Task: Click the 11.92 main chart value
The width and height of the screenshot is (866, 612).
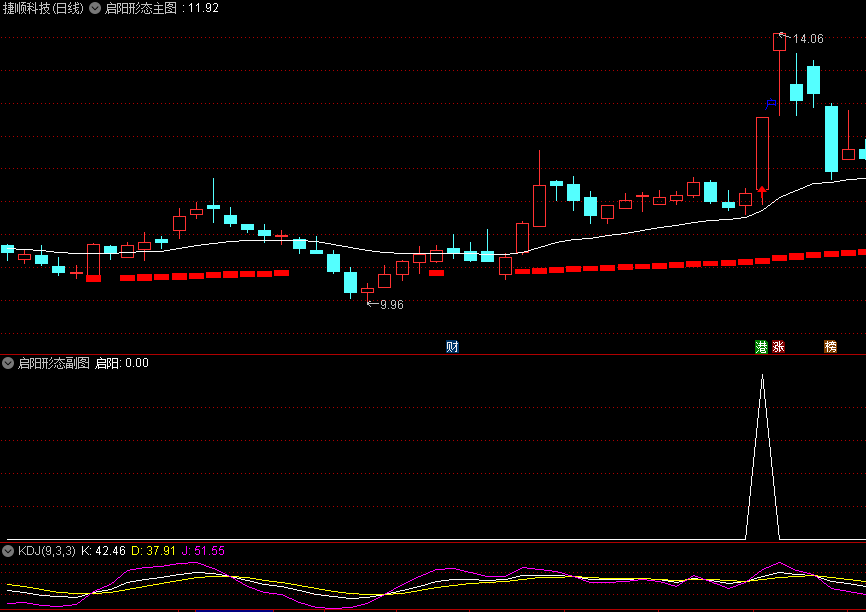Action: (x=203, y=8)
